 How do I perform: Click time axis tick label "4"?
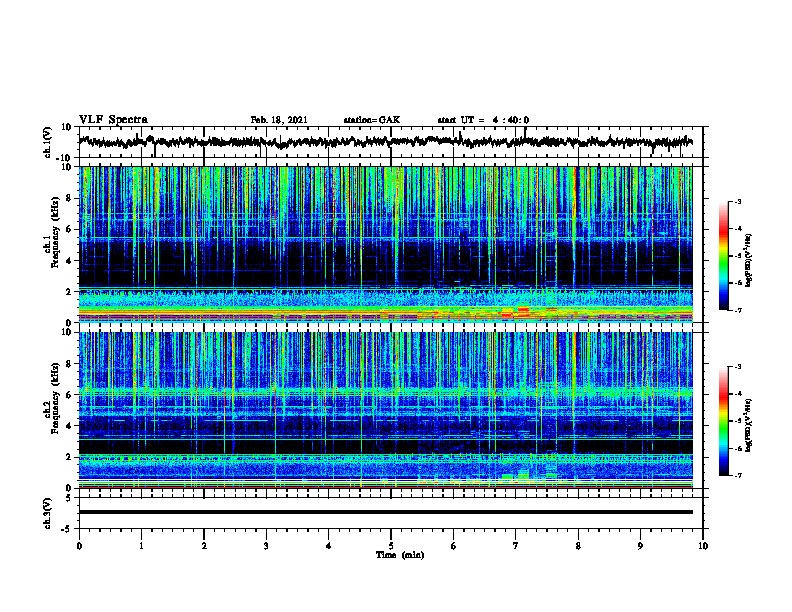pyautogui.click(x=329, y=546)
